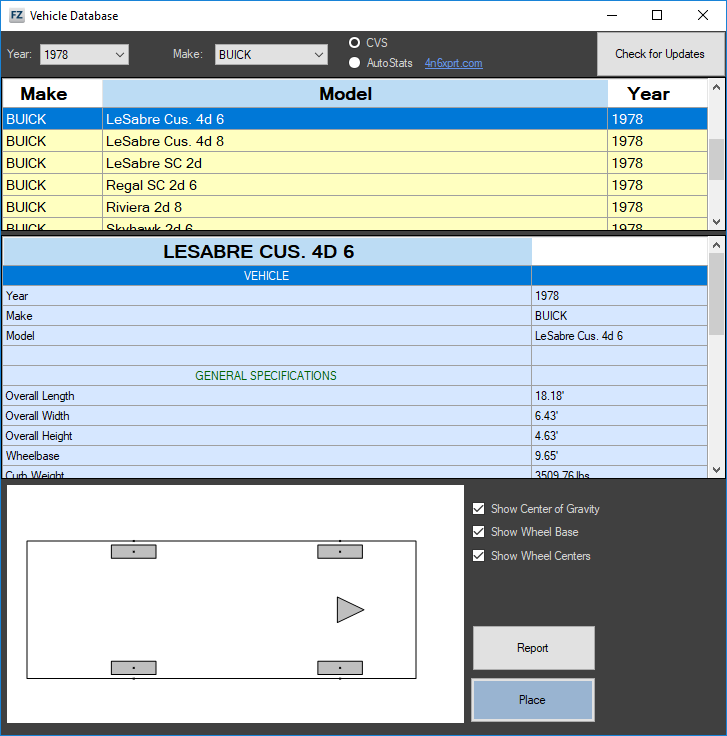Open the 4n6xprt.com link
The height and width of the screenshot is (736, 727).
pos(453,63)
